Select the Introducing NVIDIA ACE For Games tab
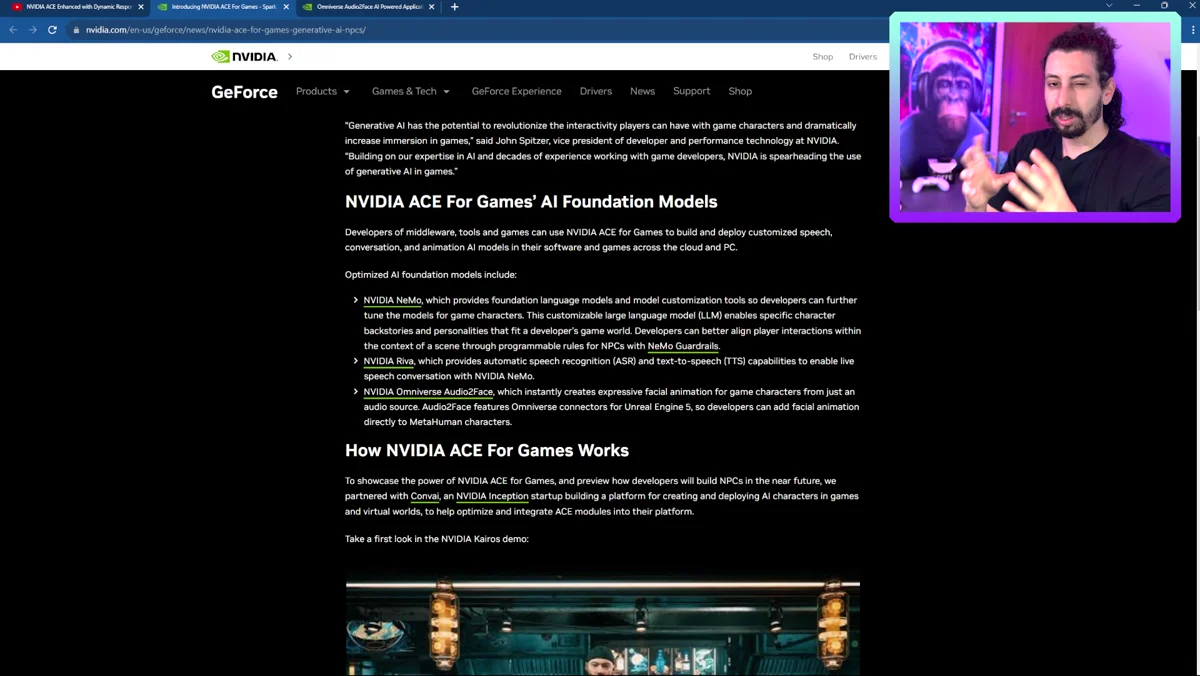Viewport: 1200px width, 676px height. coord(222,7)
